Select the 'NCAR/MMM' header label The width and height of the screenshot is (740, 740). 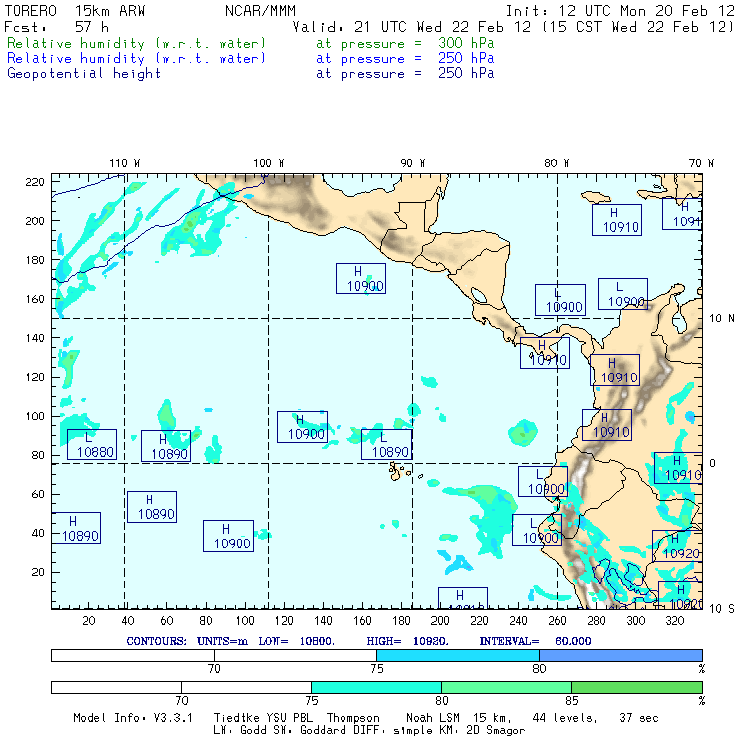[x=261, y=11]
